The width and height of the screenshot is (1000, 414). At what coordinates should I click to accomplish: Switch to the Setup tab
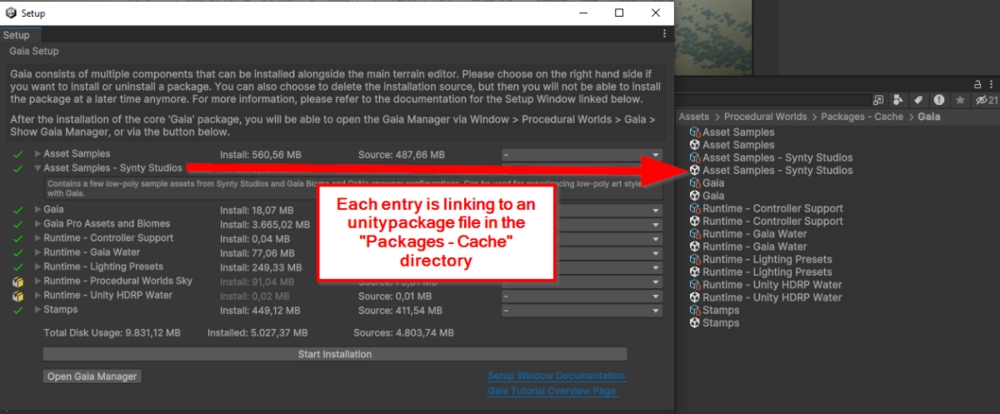point(15,36)
